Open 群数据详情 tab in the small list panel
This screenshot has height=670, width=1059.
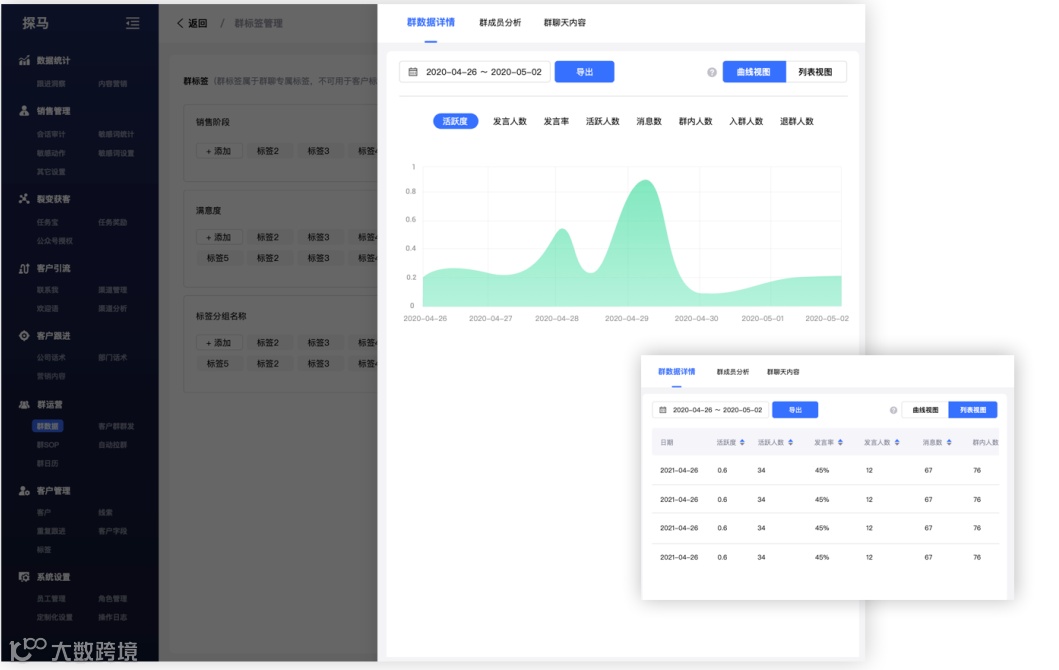click(677, 372)
